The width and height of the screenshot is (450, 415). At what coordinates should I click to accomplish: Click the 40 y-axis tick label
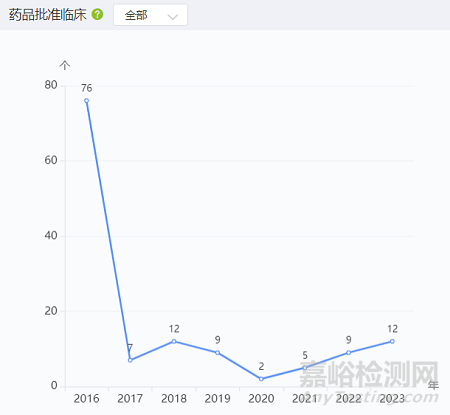point(51,236)
